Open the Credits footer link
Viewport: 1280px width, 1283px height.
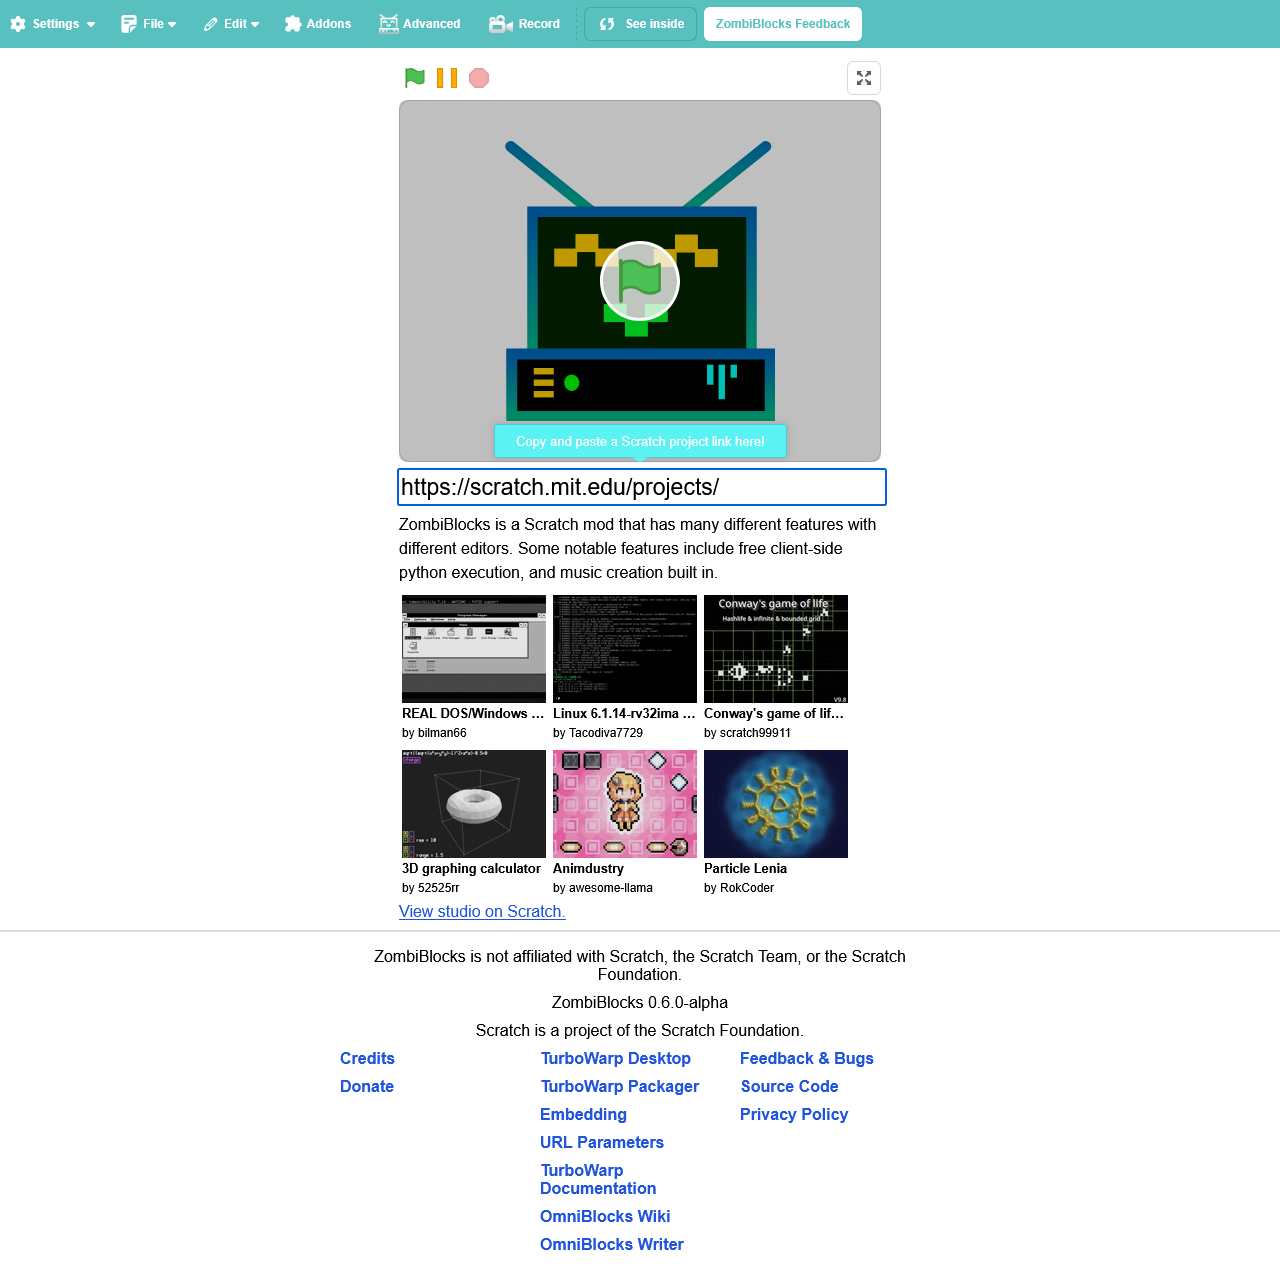367,1059
